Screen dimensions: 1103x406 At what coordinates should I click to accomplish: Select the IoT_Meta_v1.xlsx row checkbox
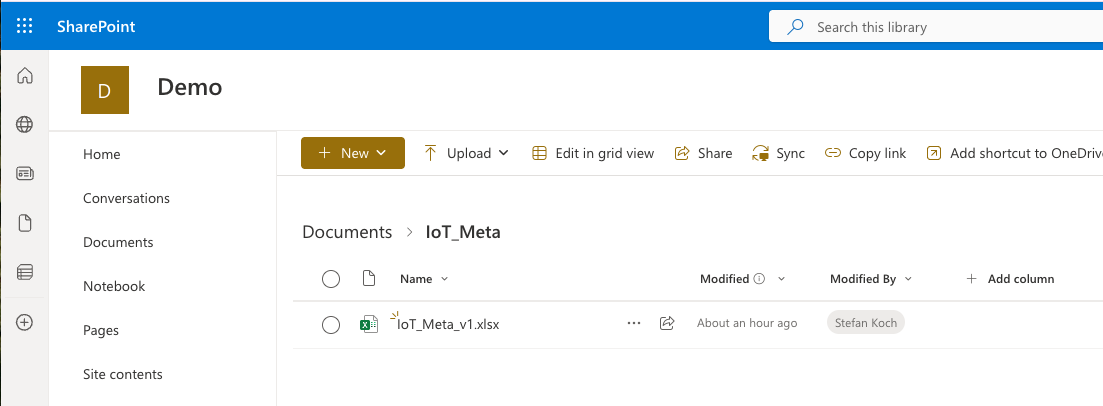[x=331, y=324]
